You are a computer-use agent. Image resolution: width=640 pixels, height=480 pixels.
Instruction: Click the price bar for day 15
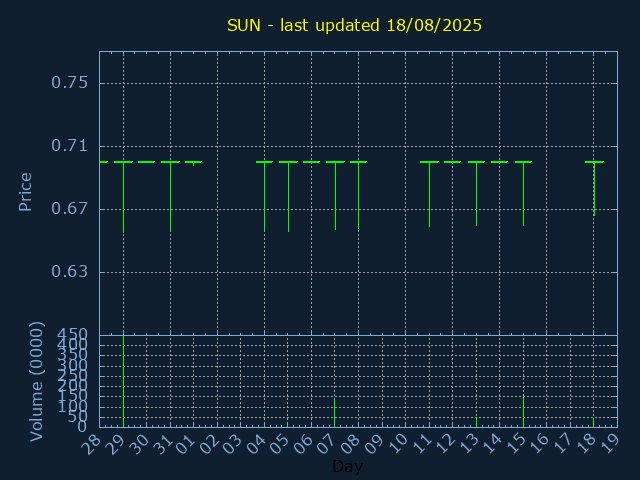(x=523, y=193)
